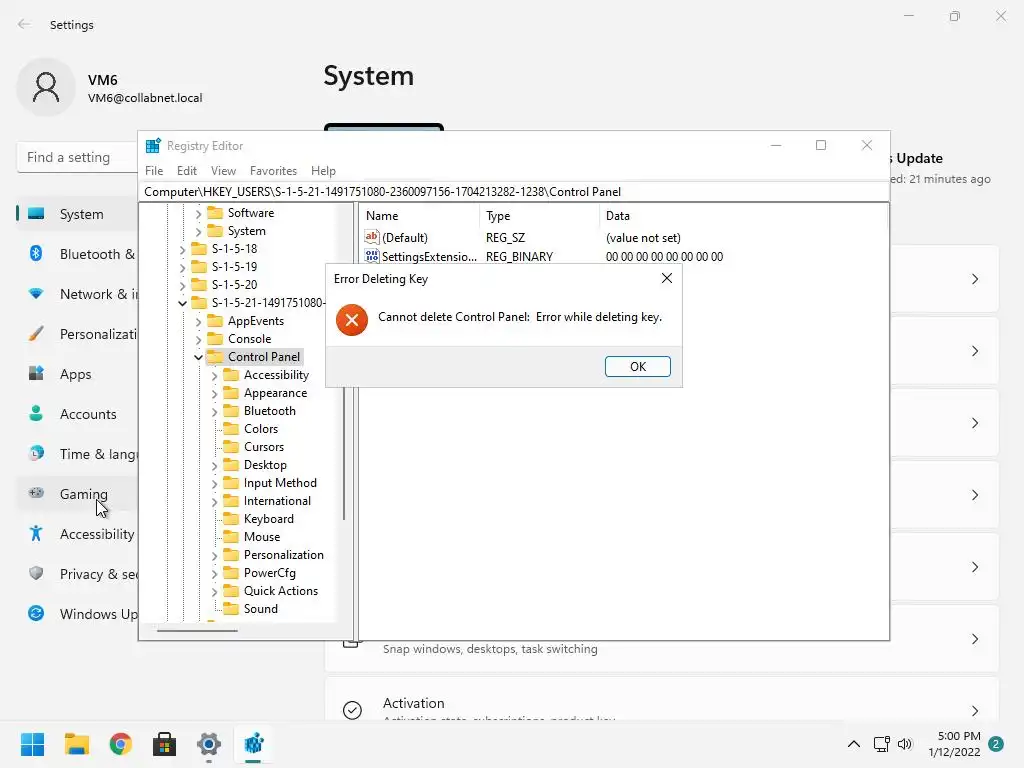This screenshot has width=1024, height=768.
Task: Open Microsoft Store from the taskbar
Action: click(165, 744)
